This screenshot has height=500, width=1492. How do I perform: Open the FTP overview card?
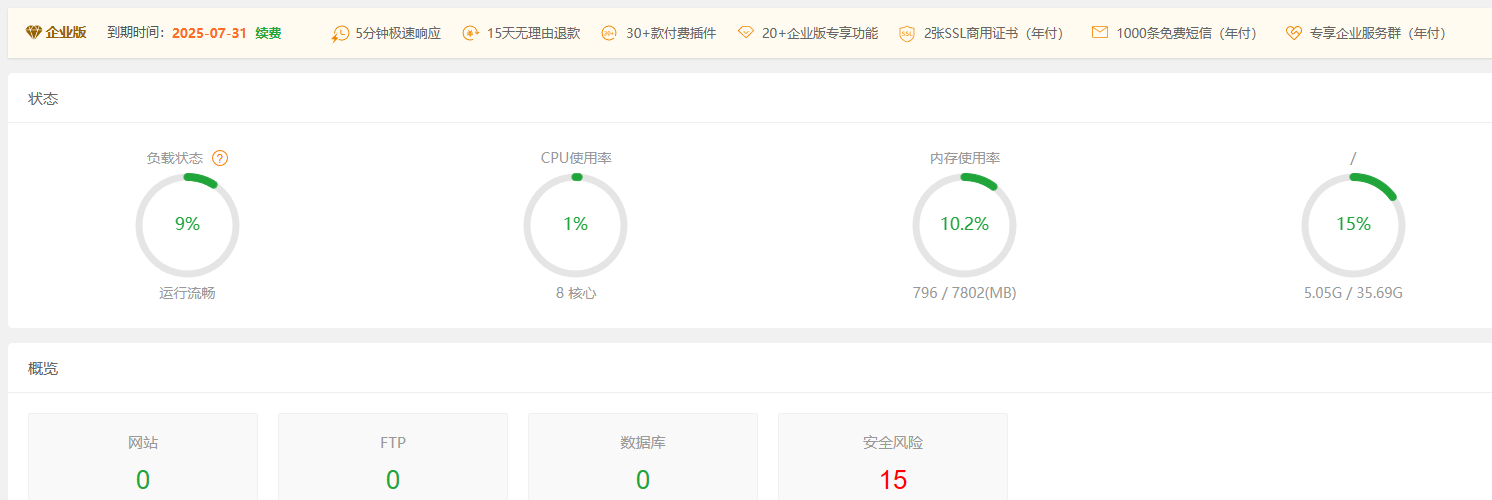(x=393, y=457)
